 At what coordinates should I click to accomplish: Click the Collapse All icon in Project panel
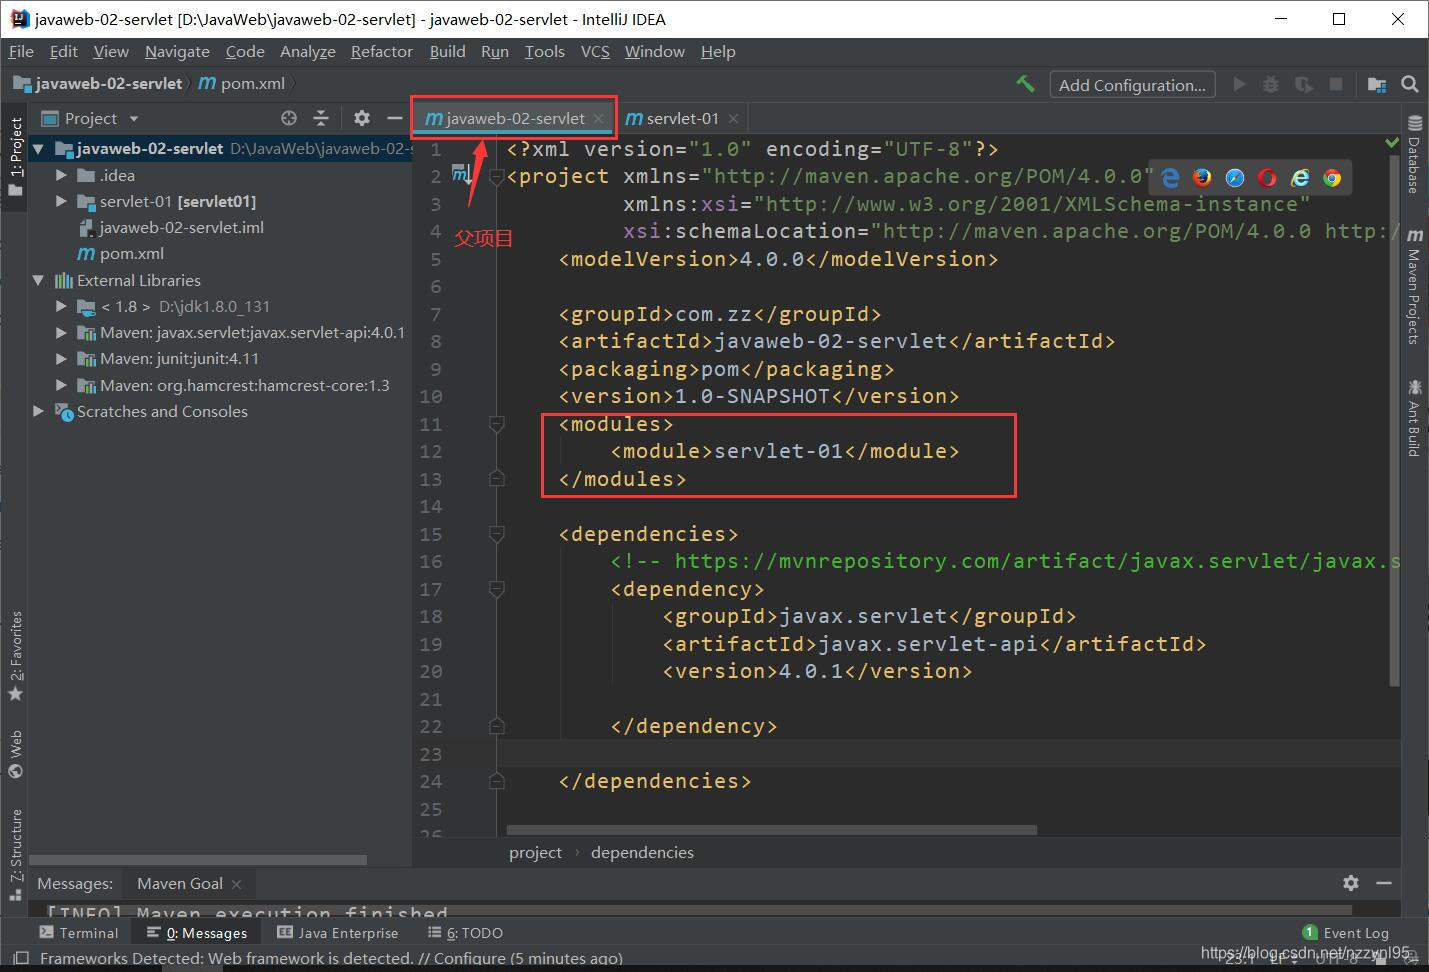pos(321,118)
